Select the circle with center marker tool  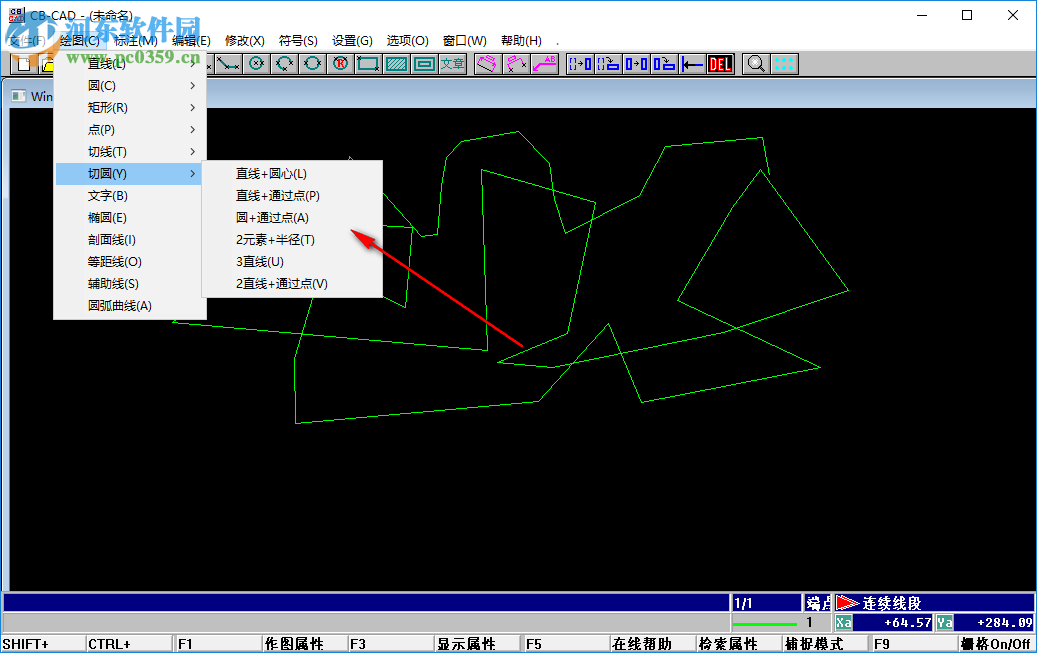(x=256, y=63)
